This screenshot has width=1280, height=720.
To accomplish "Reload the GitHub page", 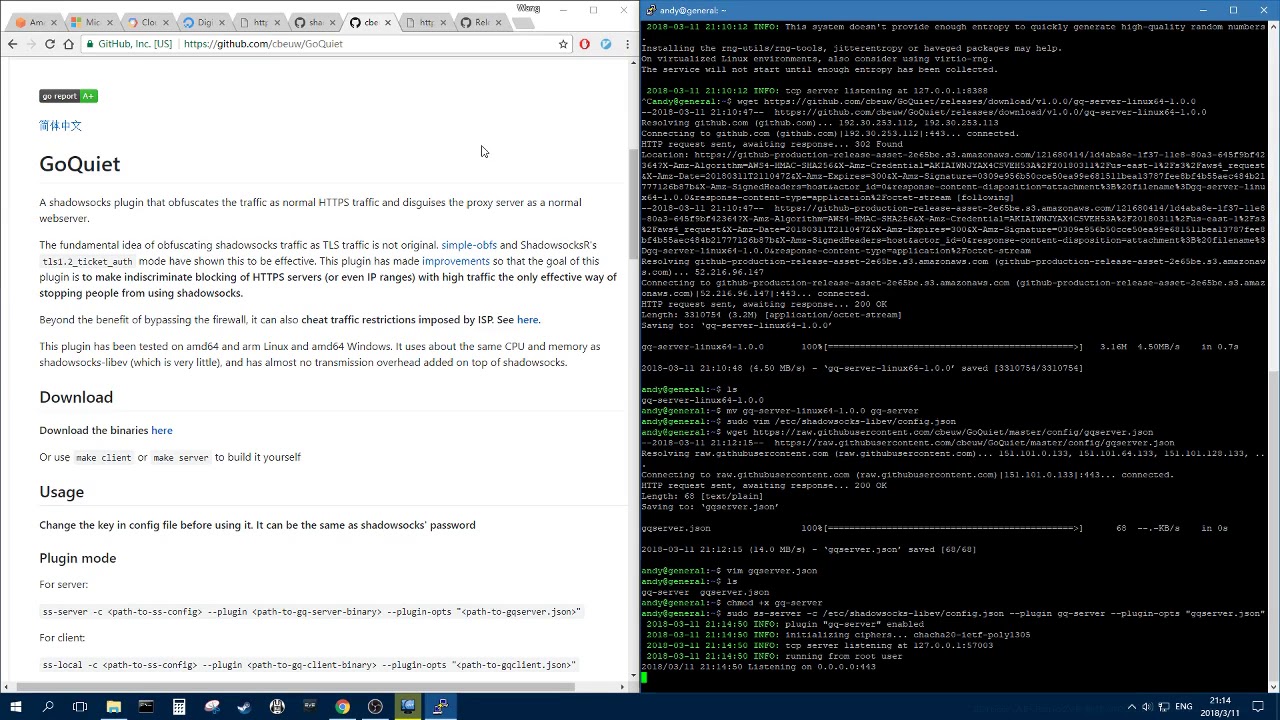I will (x=50, y=44).
